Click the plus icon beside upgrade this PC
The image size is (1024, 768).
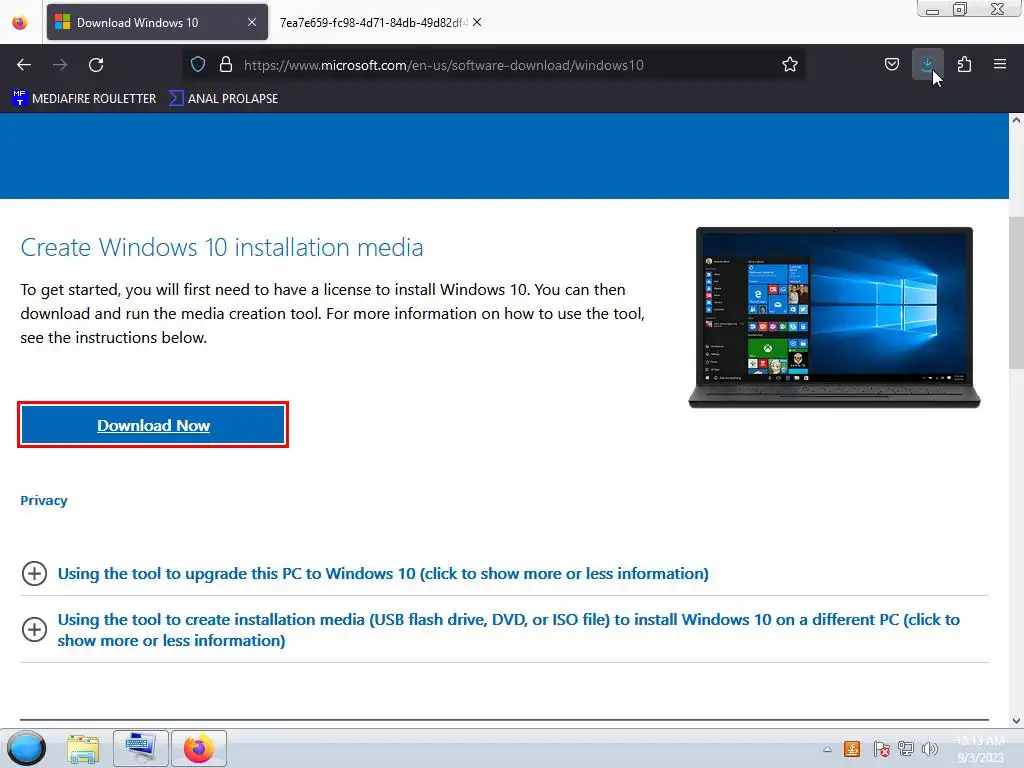pyautogui.click(x=35, y=573)
